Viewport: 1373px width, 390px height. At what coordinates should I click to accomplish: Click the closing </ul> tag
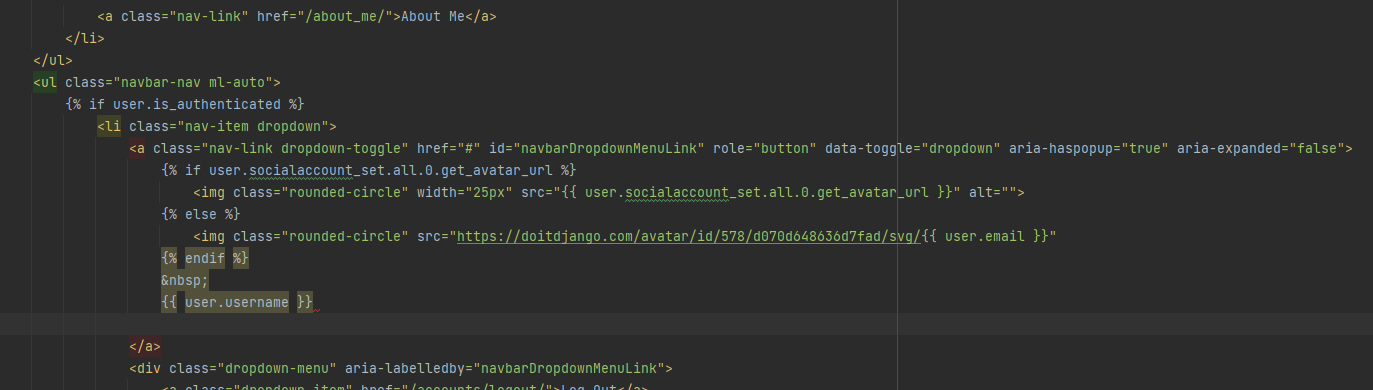pyautogui.click(x=53, y=61)
